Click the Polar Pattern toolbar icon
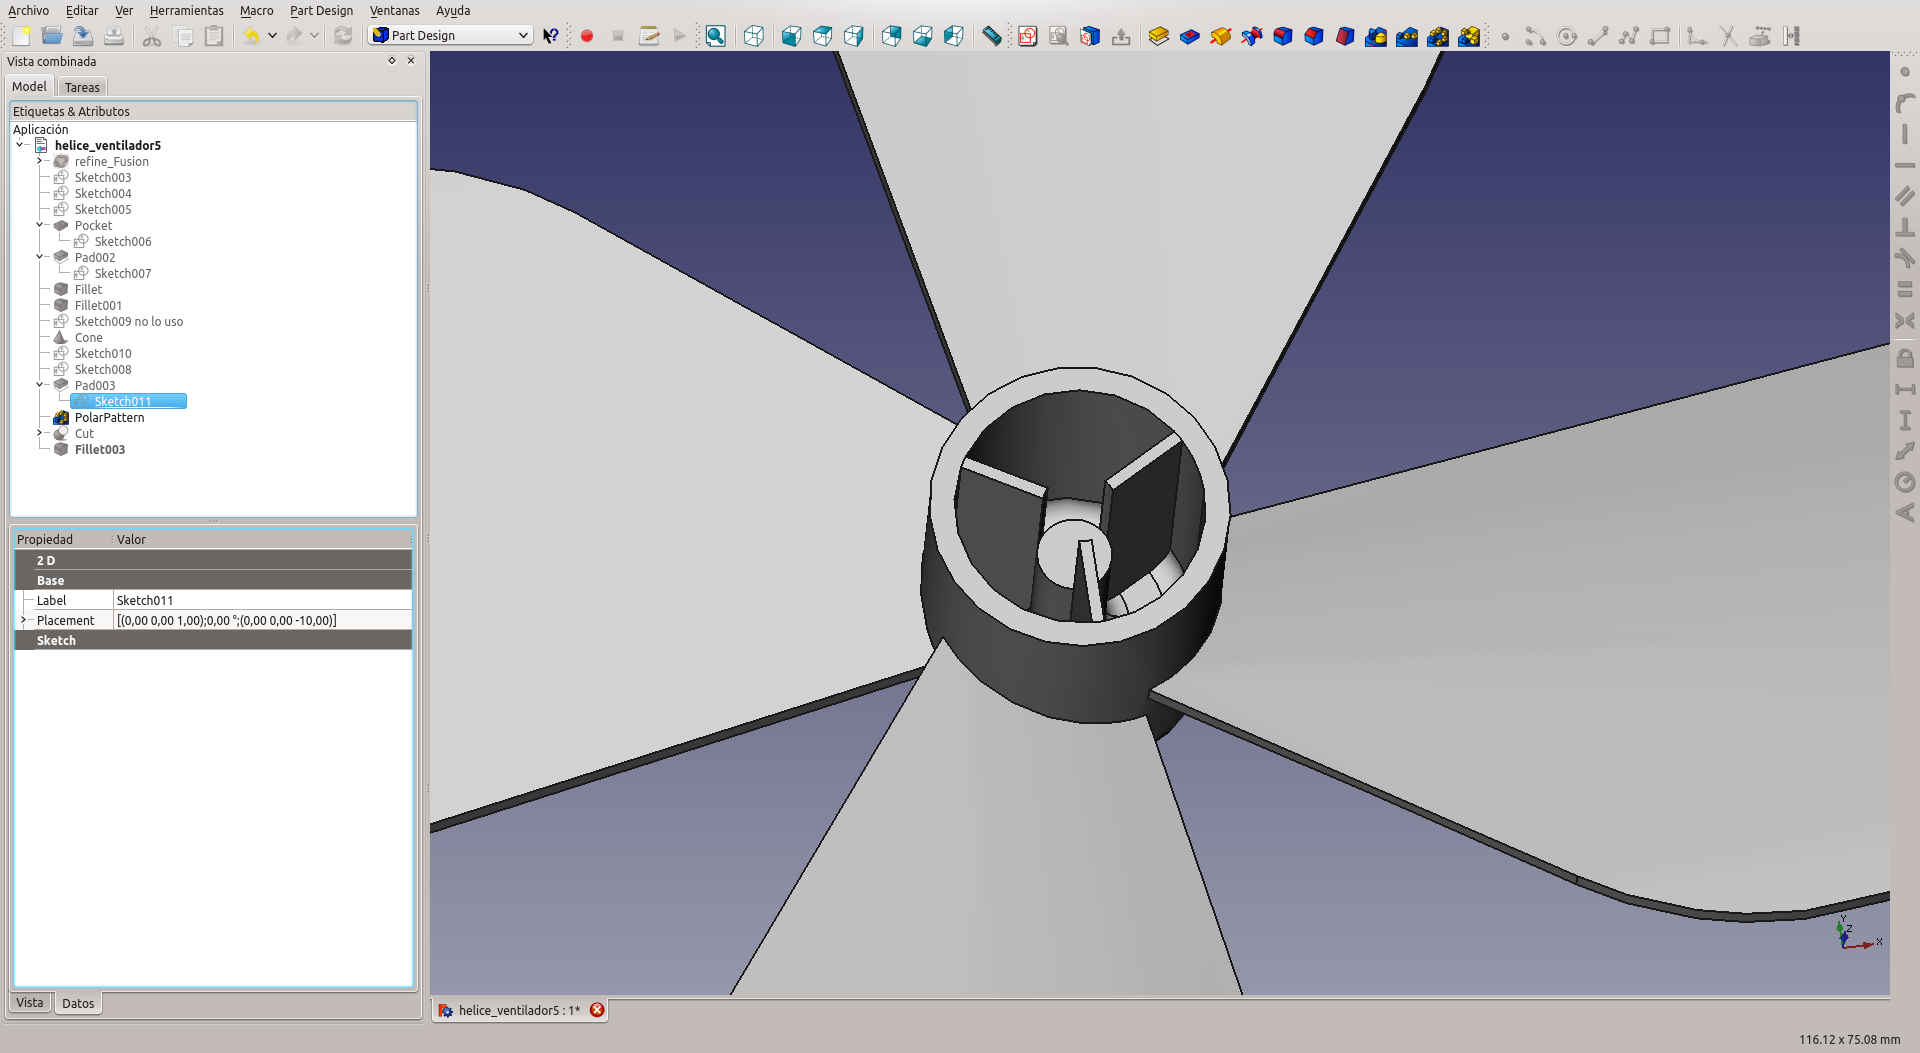1920x1053 pixels. (x=1438, y=36)
